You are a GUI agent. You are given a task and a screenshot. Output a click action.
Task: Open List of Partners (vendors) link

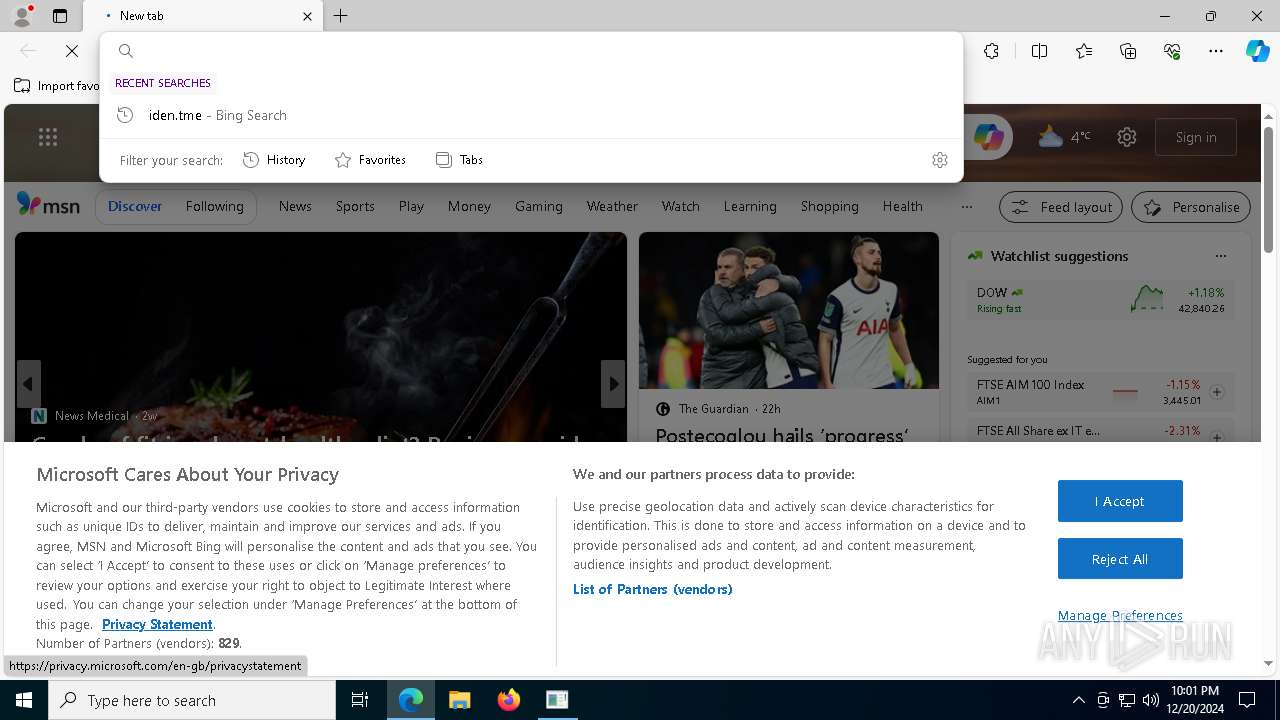point(653,589)
